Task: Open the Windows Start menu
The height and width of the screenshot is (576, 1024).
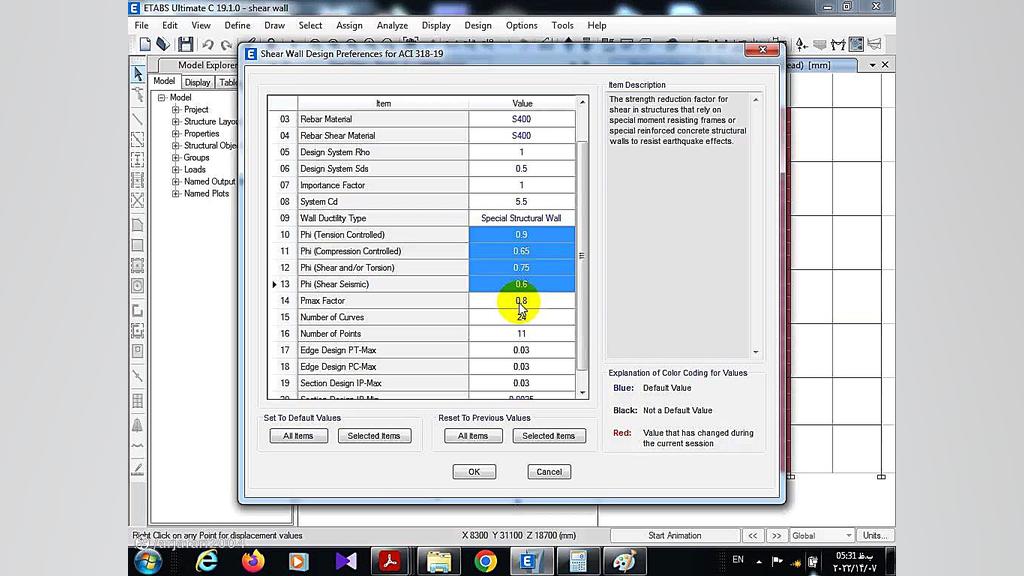Action: coord(148,561)
